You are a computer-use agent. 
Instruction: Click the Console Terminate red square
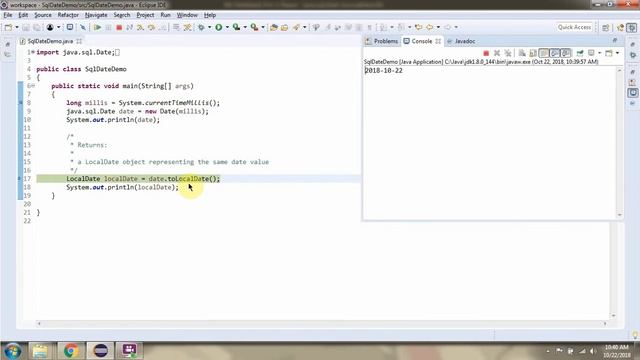click(x=486, y=53)
